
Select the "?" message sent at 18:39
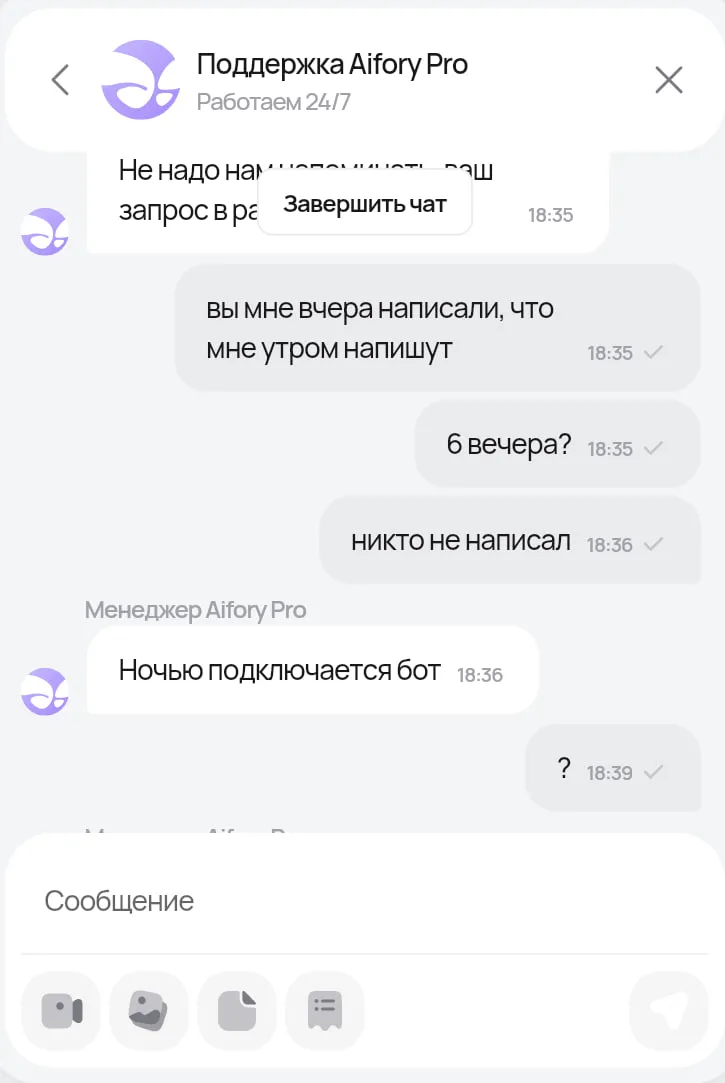tap(613, 768)
